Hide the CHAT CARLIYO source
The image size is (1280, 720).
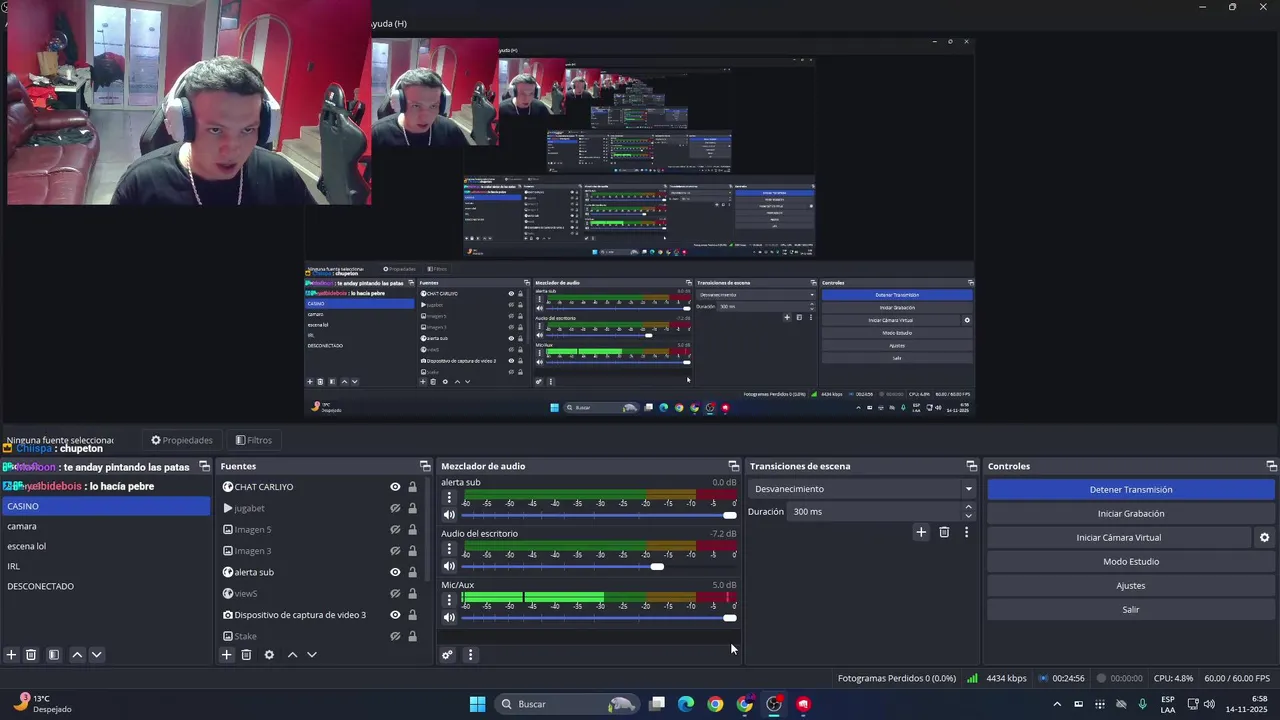pos(395,487)
